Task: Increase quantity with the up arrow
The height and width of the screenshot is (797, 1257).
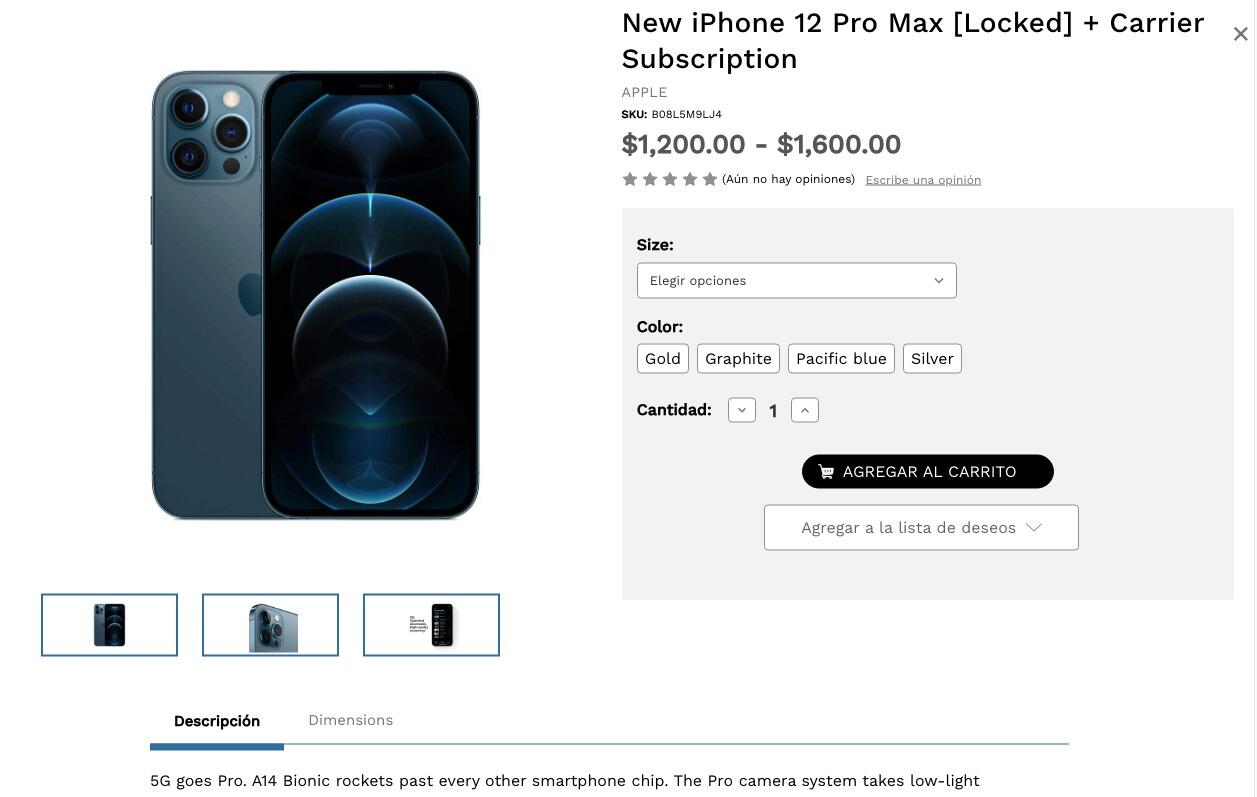Action: (805, 410)
